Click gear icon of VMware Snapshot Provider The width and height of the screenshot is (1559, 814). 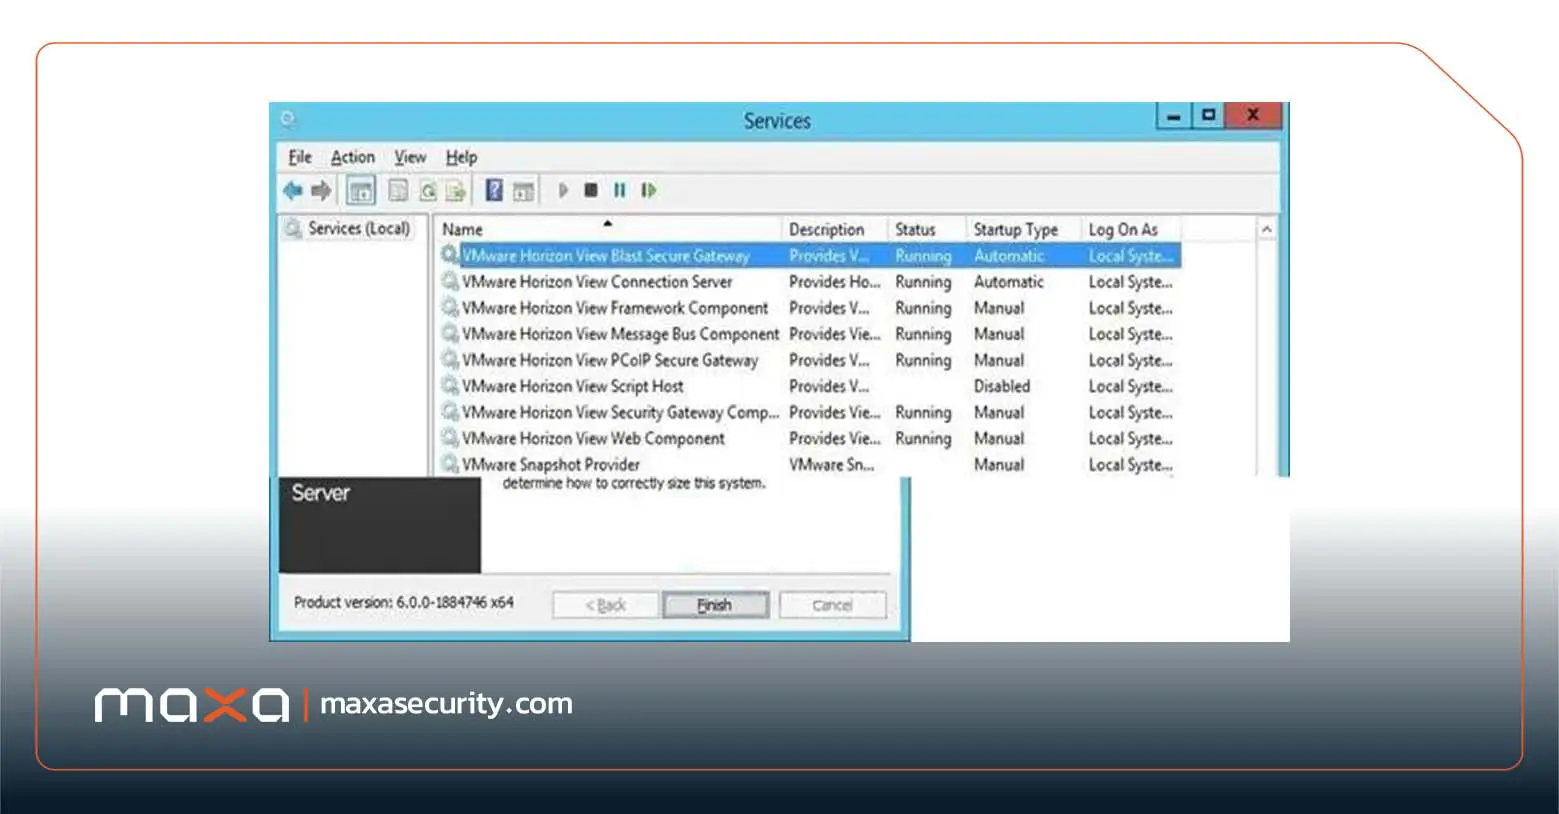[x=450, y=463]
